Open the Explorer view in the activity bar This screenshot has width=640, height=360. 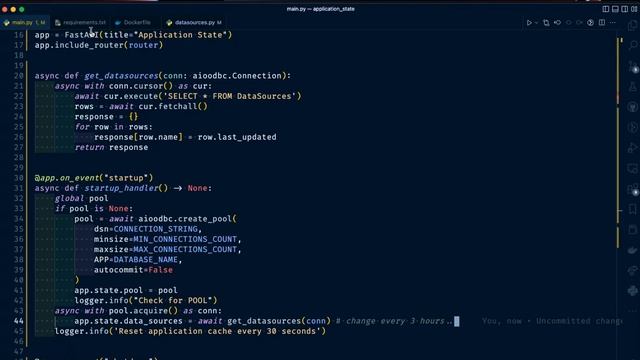(x=632, y=25)
